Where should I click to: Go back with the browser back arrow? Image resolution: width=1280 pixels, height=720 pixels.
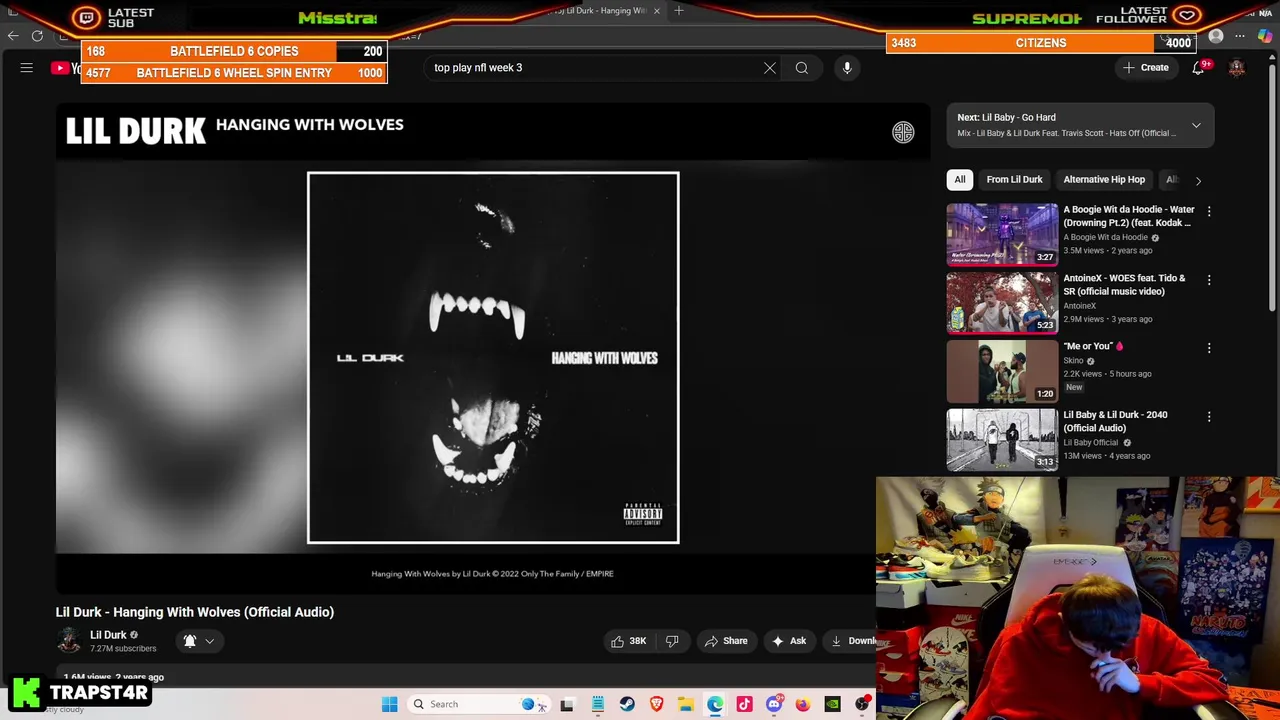click(13, 36)
